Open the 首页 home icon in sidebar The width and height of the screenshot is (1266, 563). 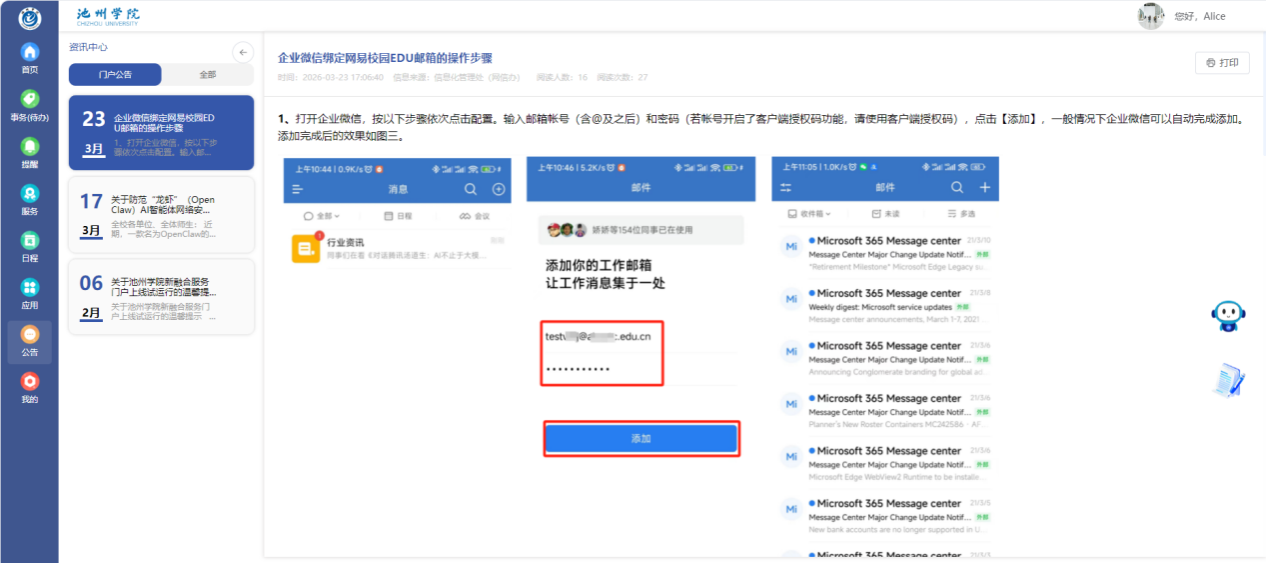[x=30, y=57]
